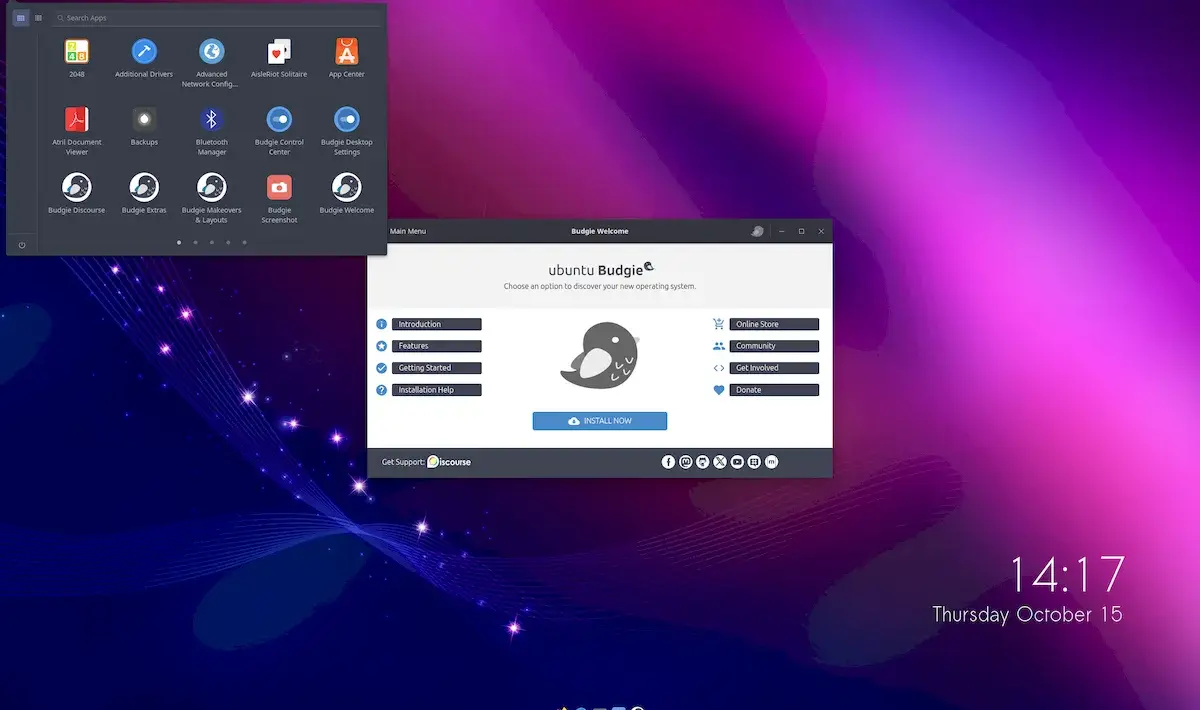Open the Getting Started section

[437, 368]
